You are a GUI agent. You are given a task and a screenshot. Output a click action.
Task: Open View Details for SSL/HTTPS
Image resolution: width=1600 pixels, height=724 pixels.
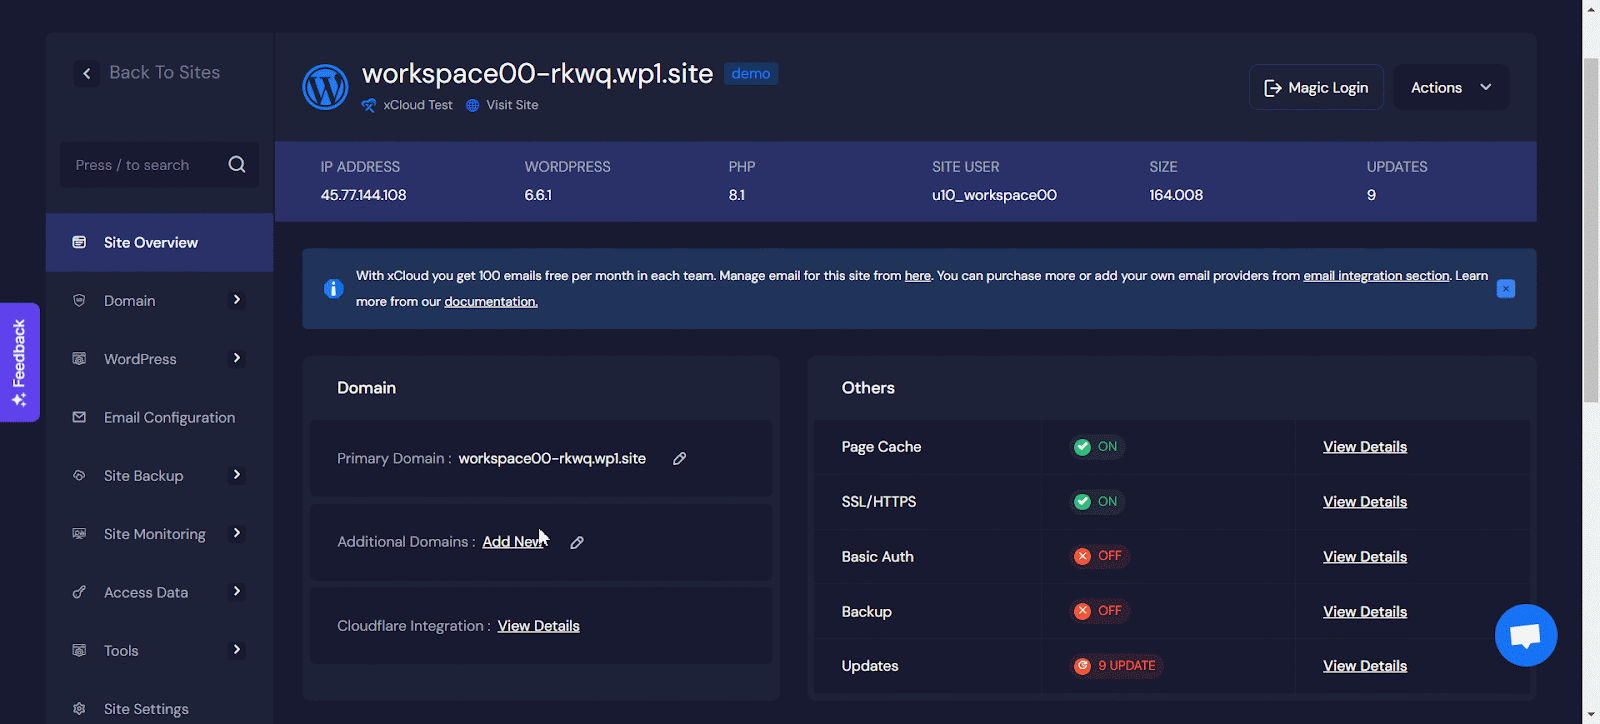click(1365, 502)
